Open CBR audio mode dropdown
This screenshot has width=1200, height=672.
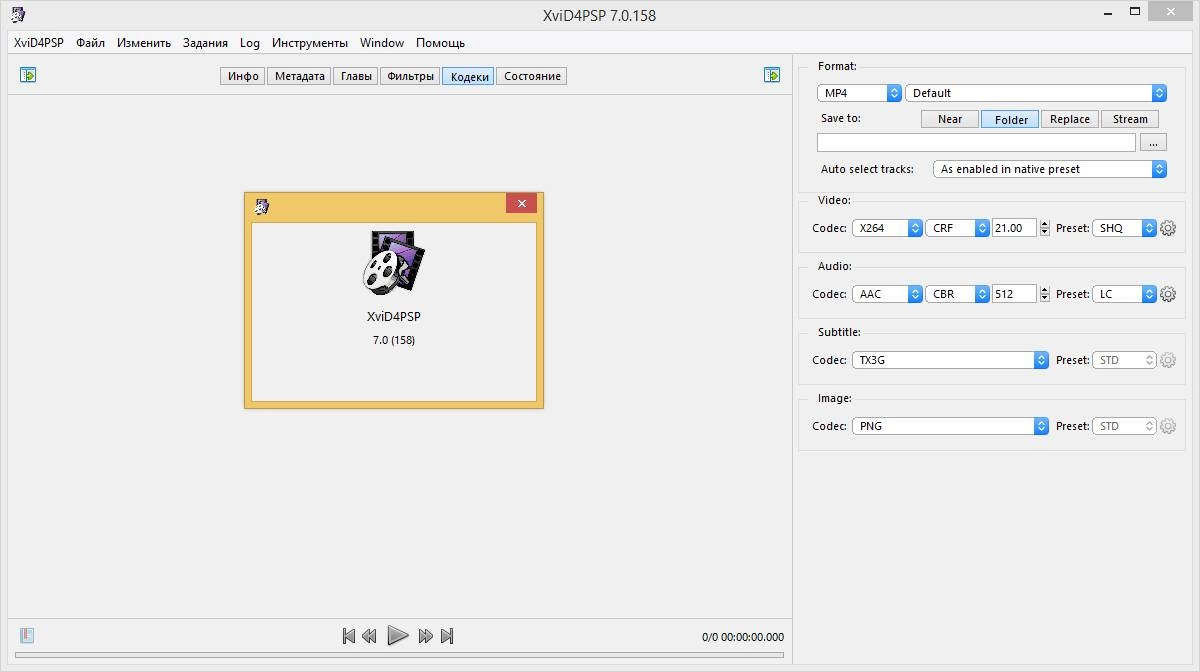[957, 294]
